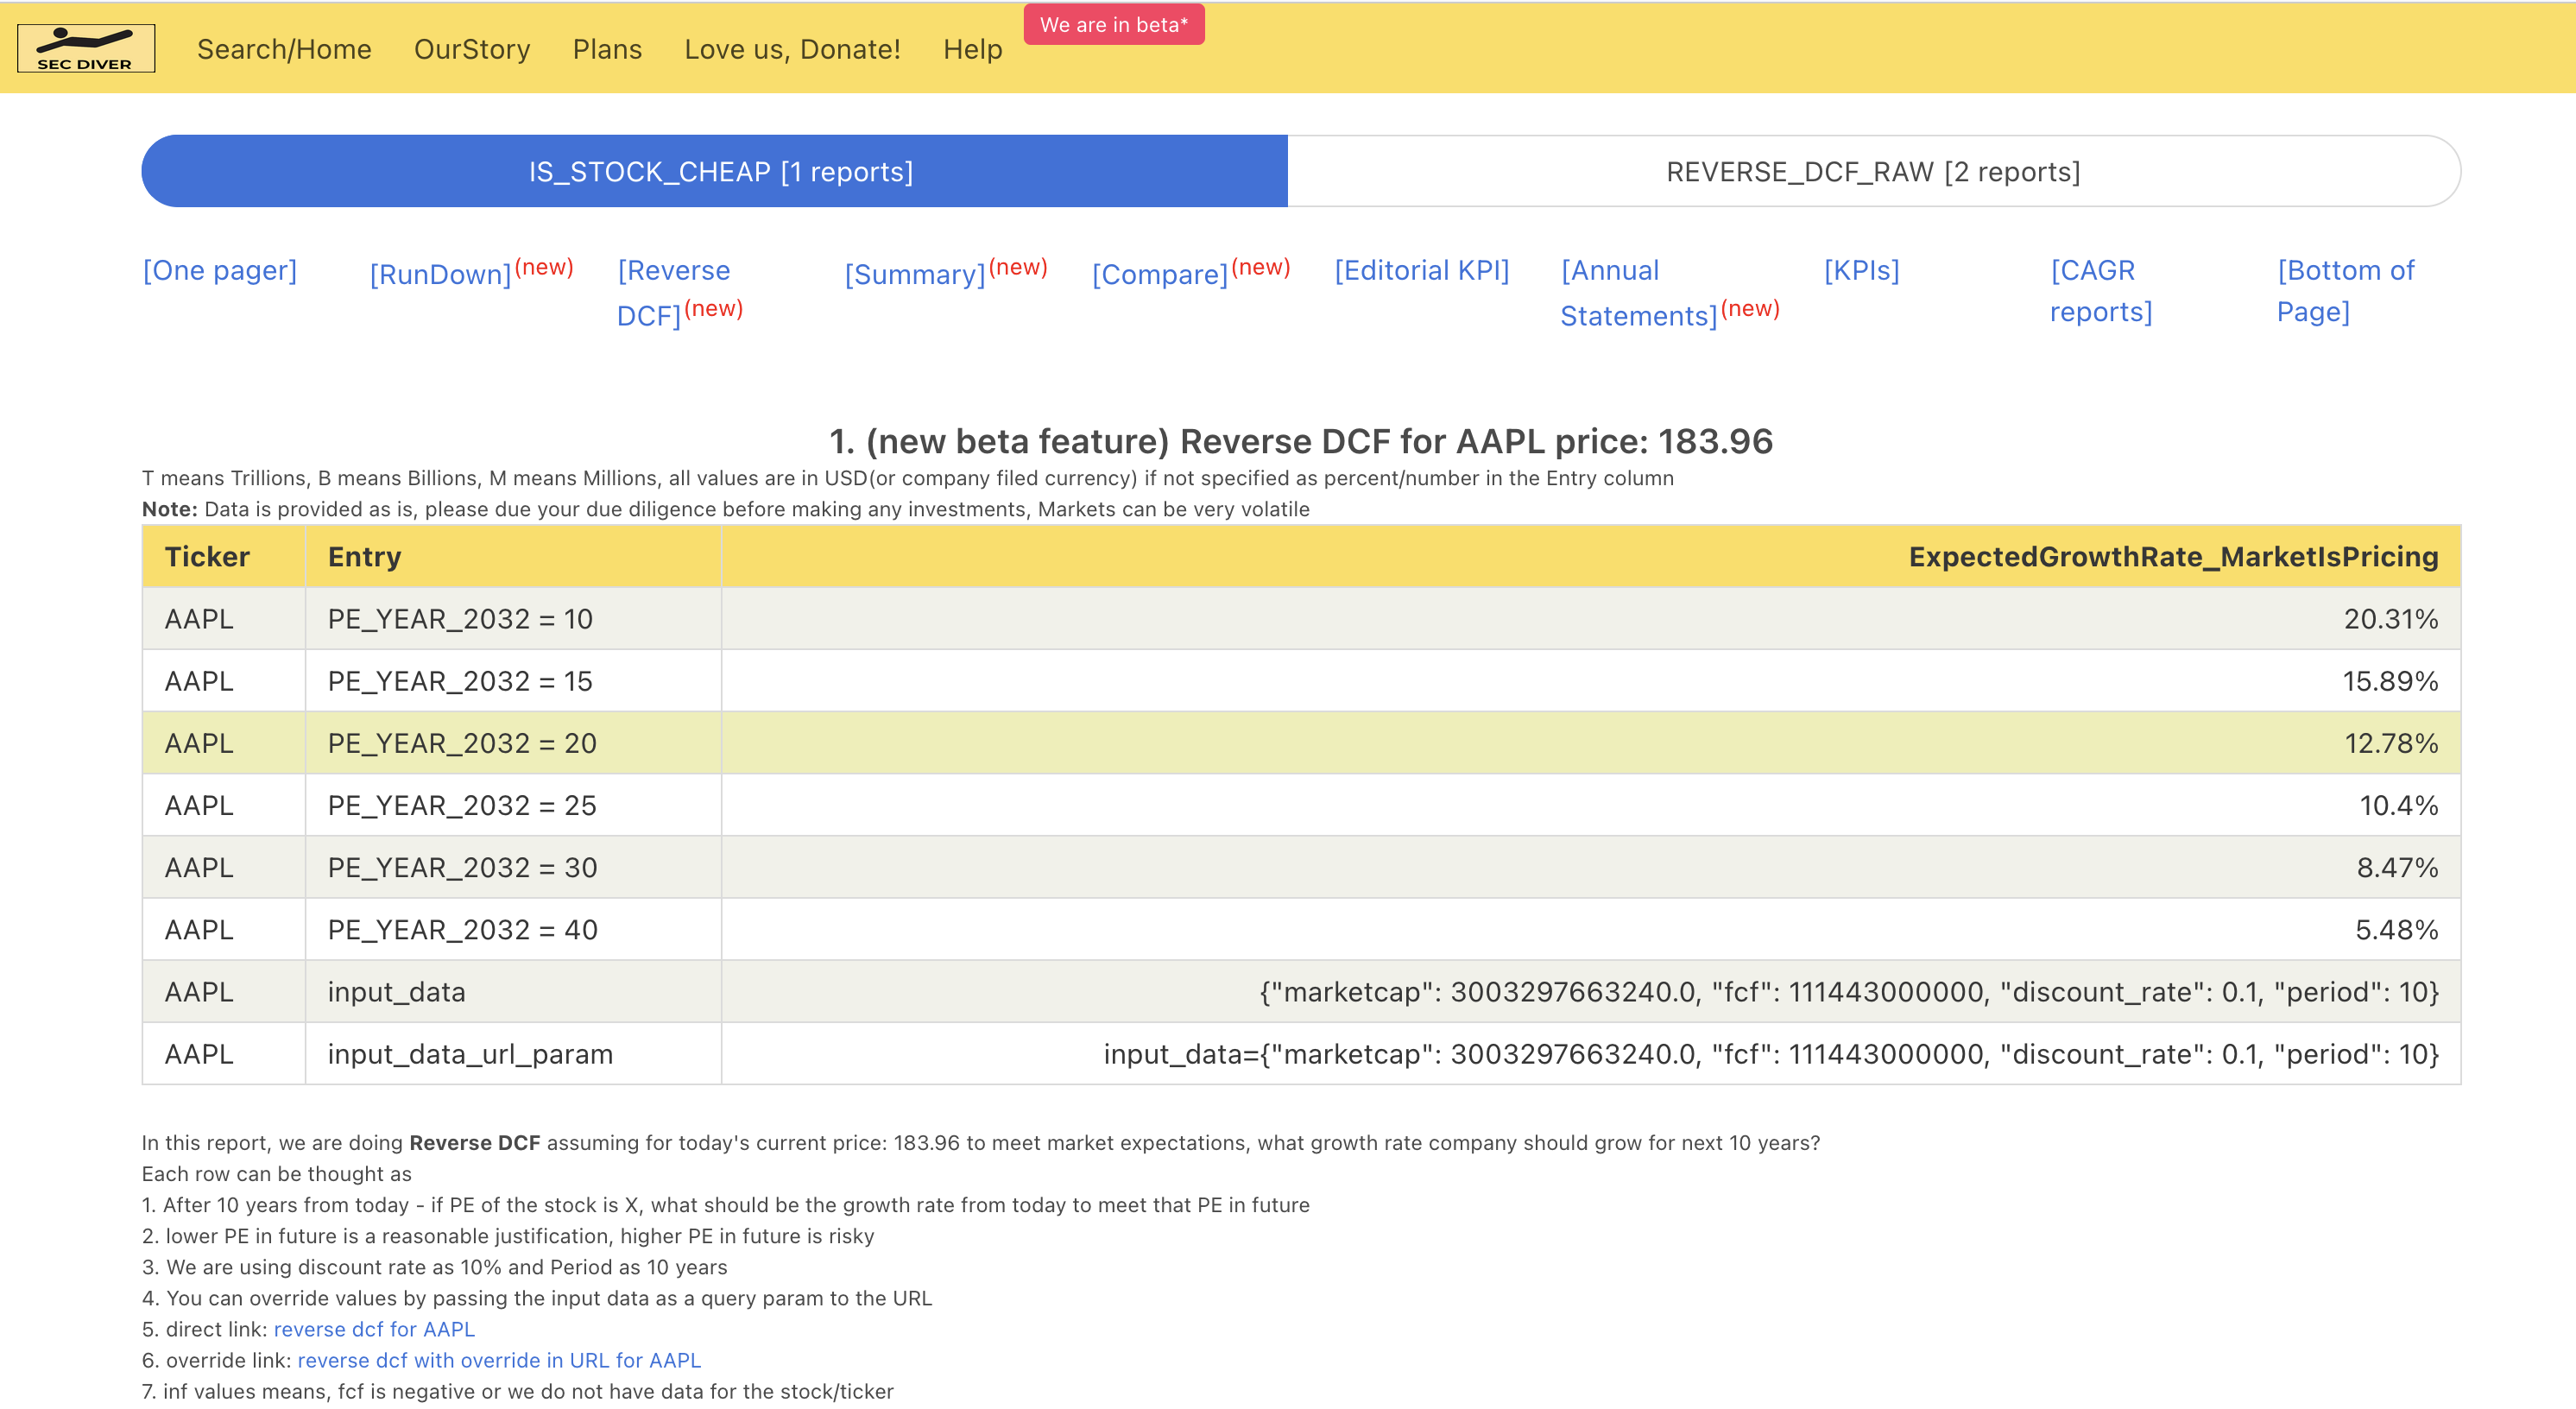Click AAPL ticker in the input_data row
Image resolution: width=2576 pixels, height=1409 pixels.
point(199,991)
